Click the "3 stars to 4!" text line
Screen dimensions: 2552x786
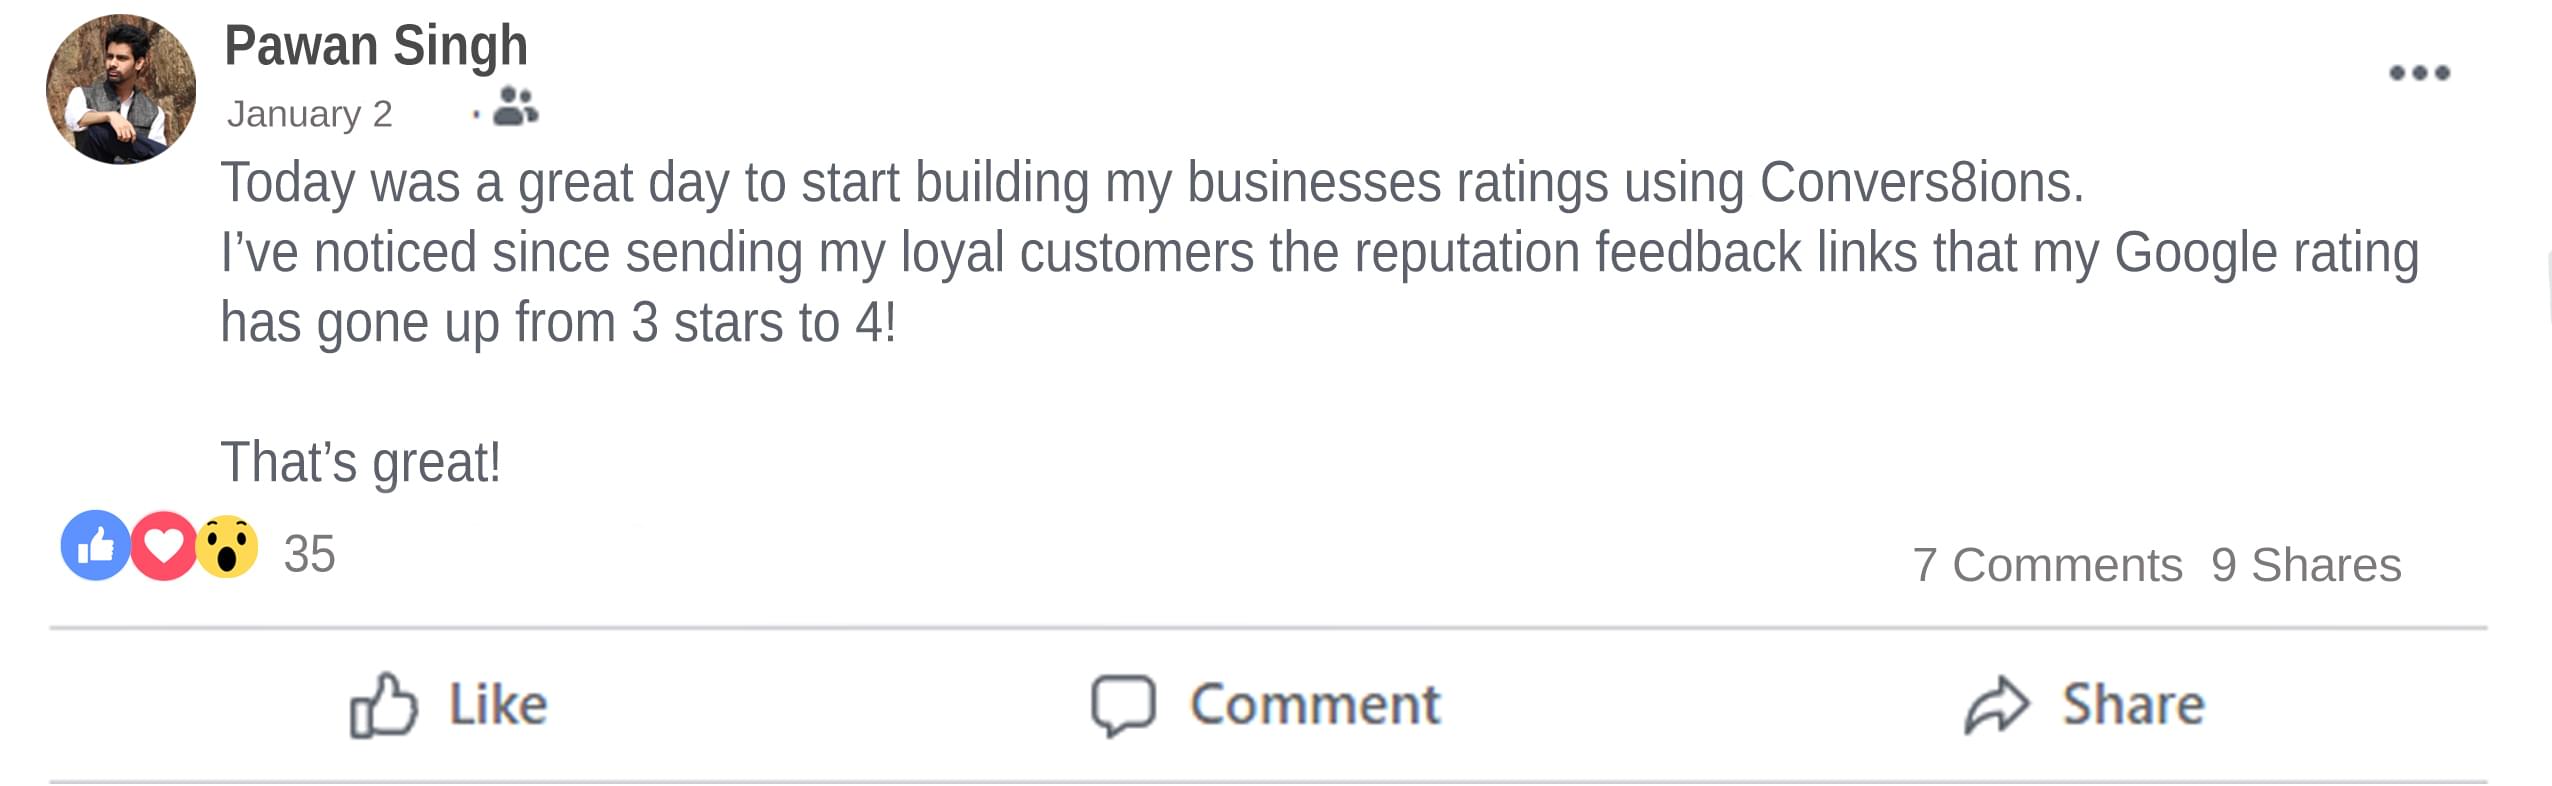558,323
